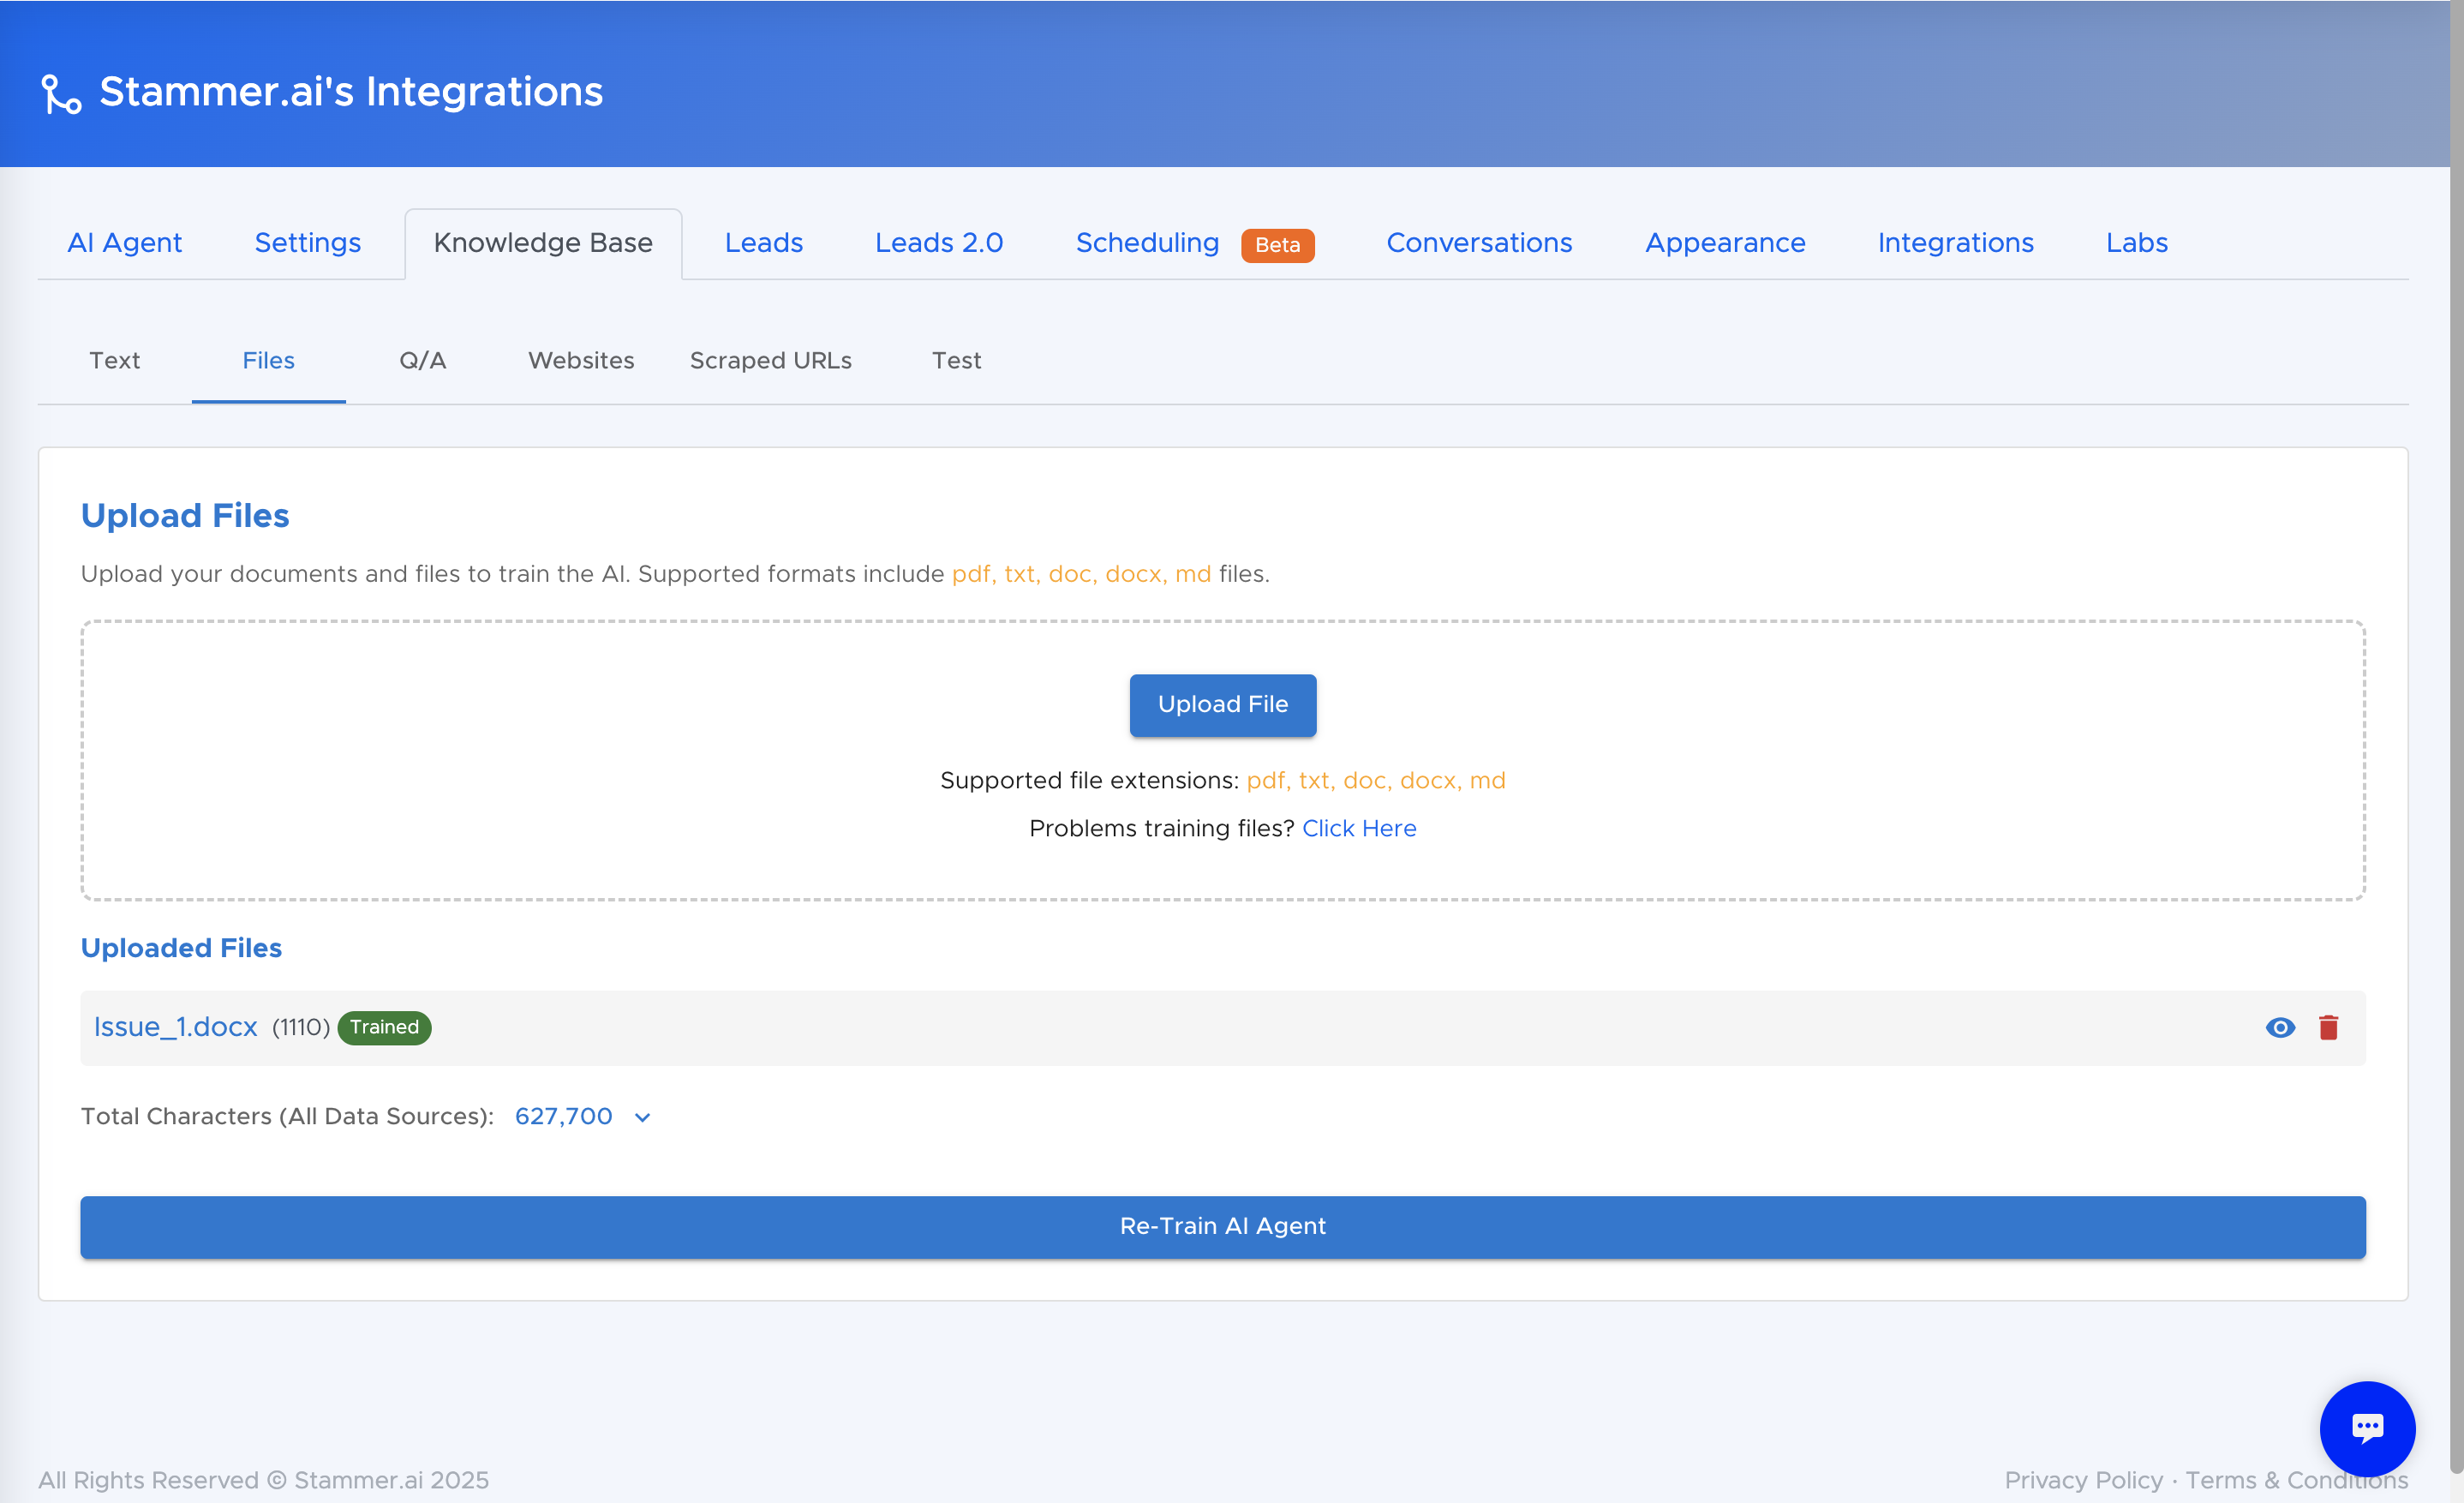
Task: Open the Issue_1.docx file link
Action: coord(176,1028)
